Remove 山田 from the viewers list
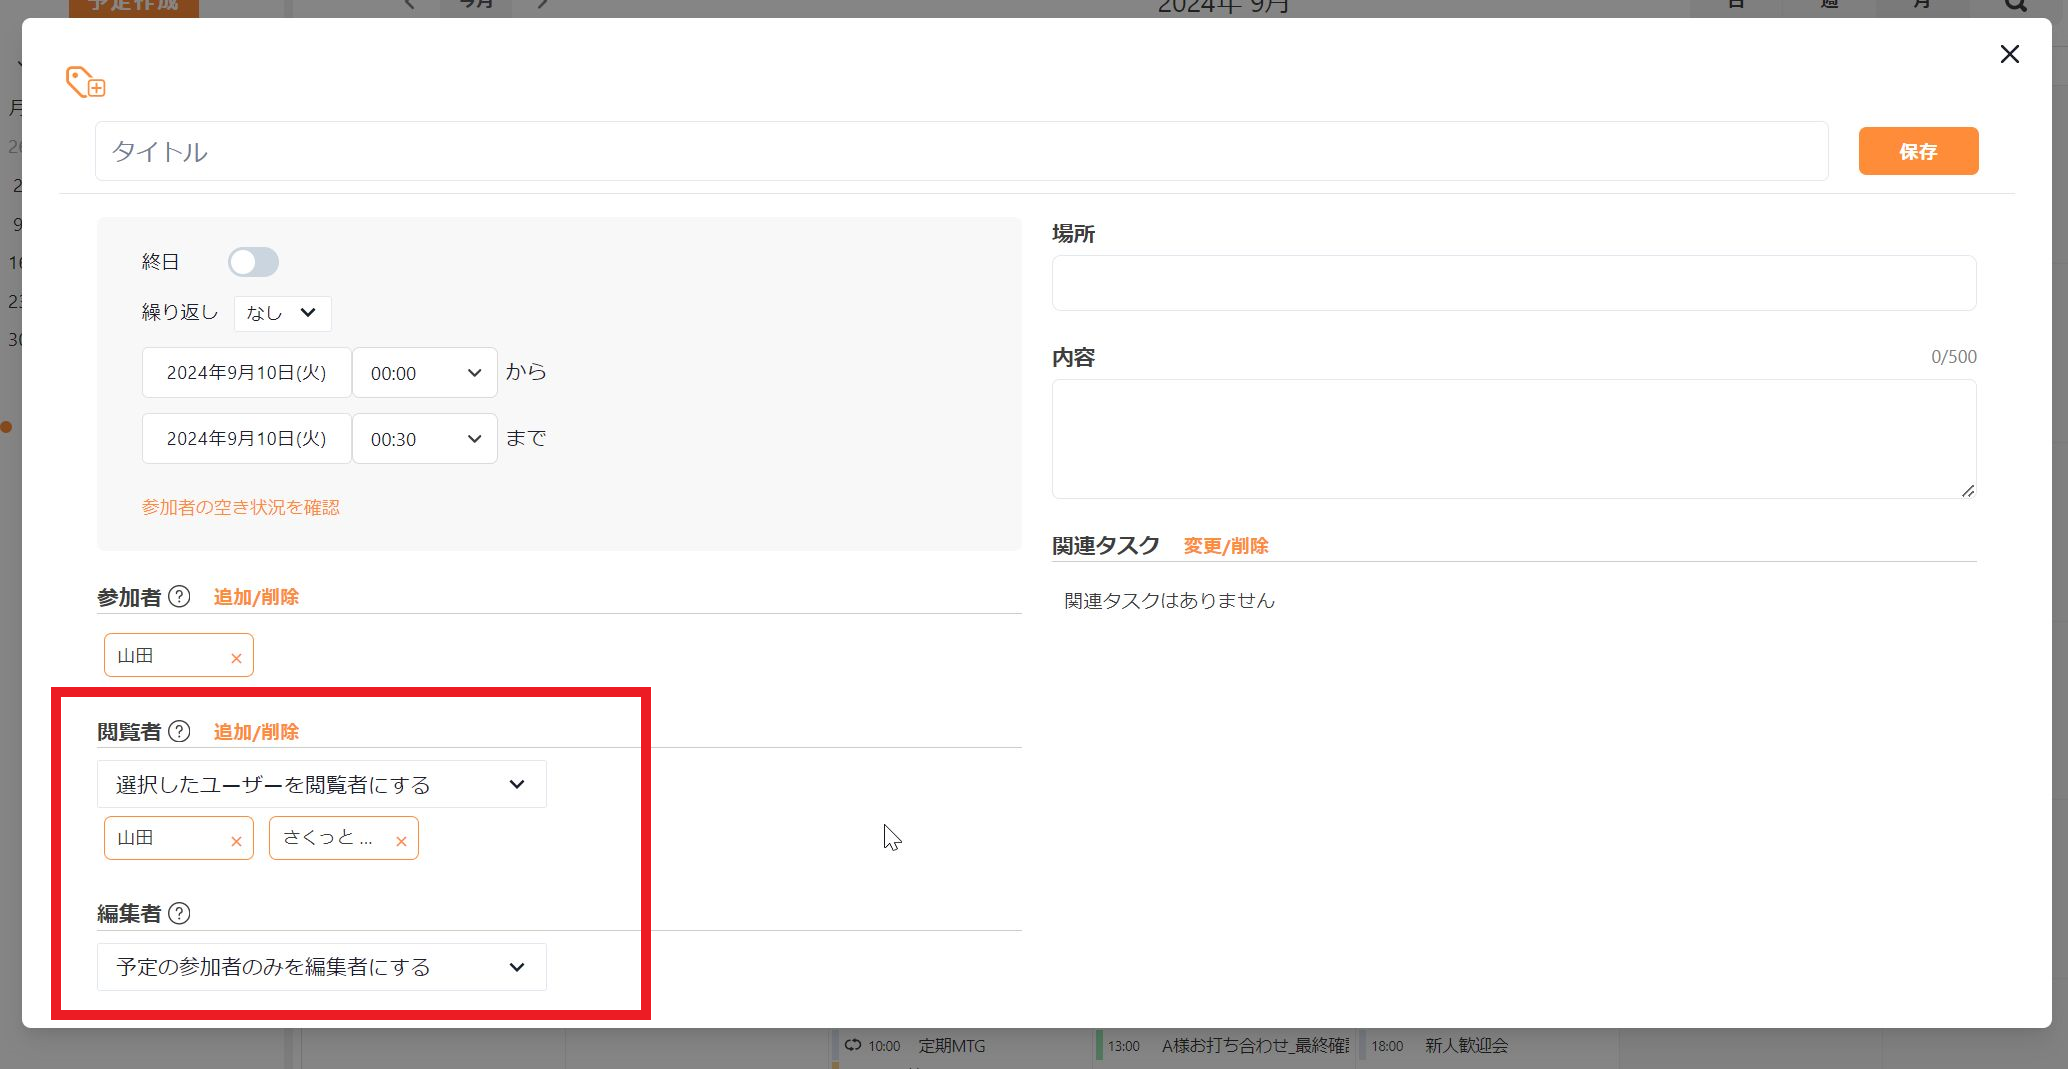This screenshot has height=1069, width=2068. coord(236,839)
